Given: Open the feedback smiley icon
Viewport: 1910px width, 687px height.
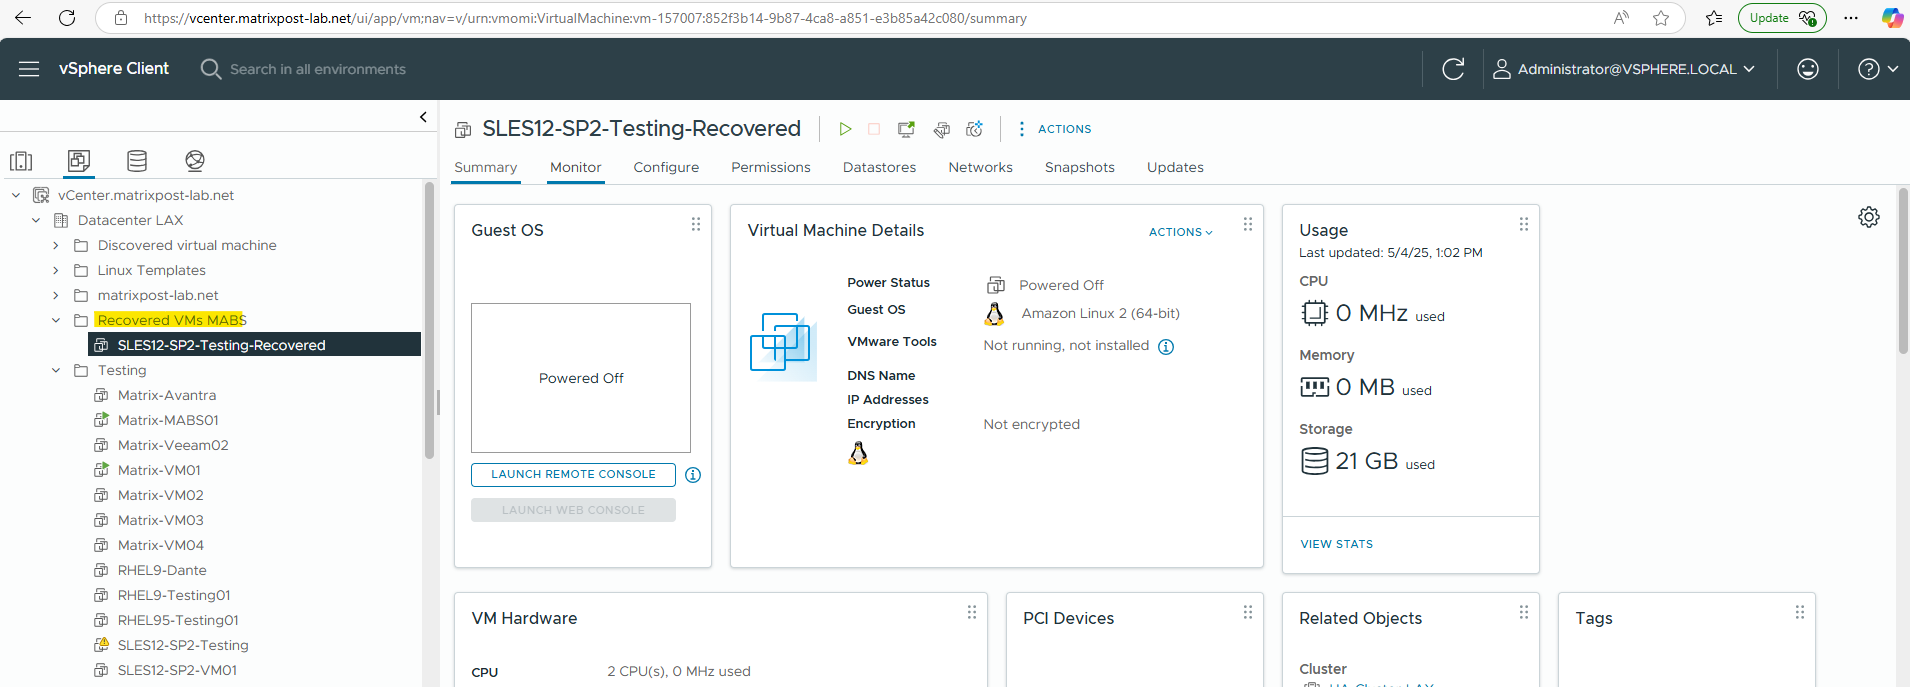Looking at the screenshot, I should coord(1808,69).
